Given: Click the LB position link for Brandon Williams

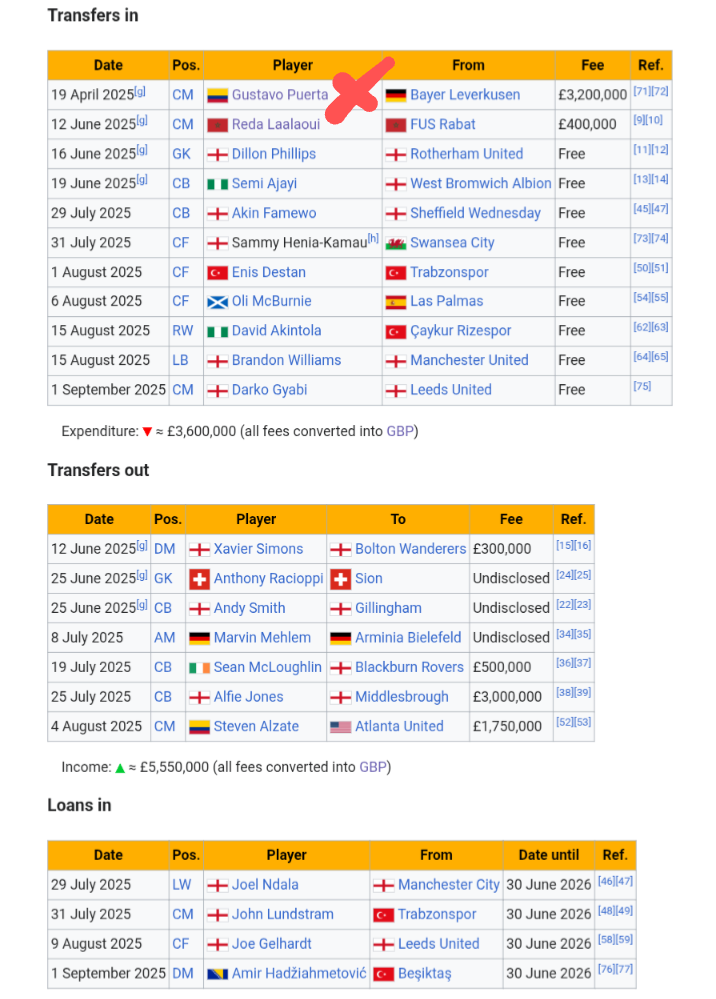Looking at the screenshot, I should 180,361.
